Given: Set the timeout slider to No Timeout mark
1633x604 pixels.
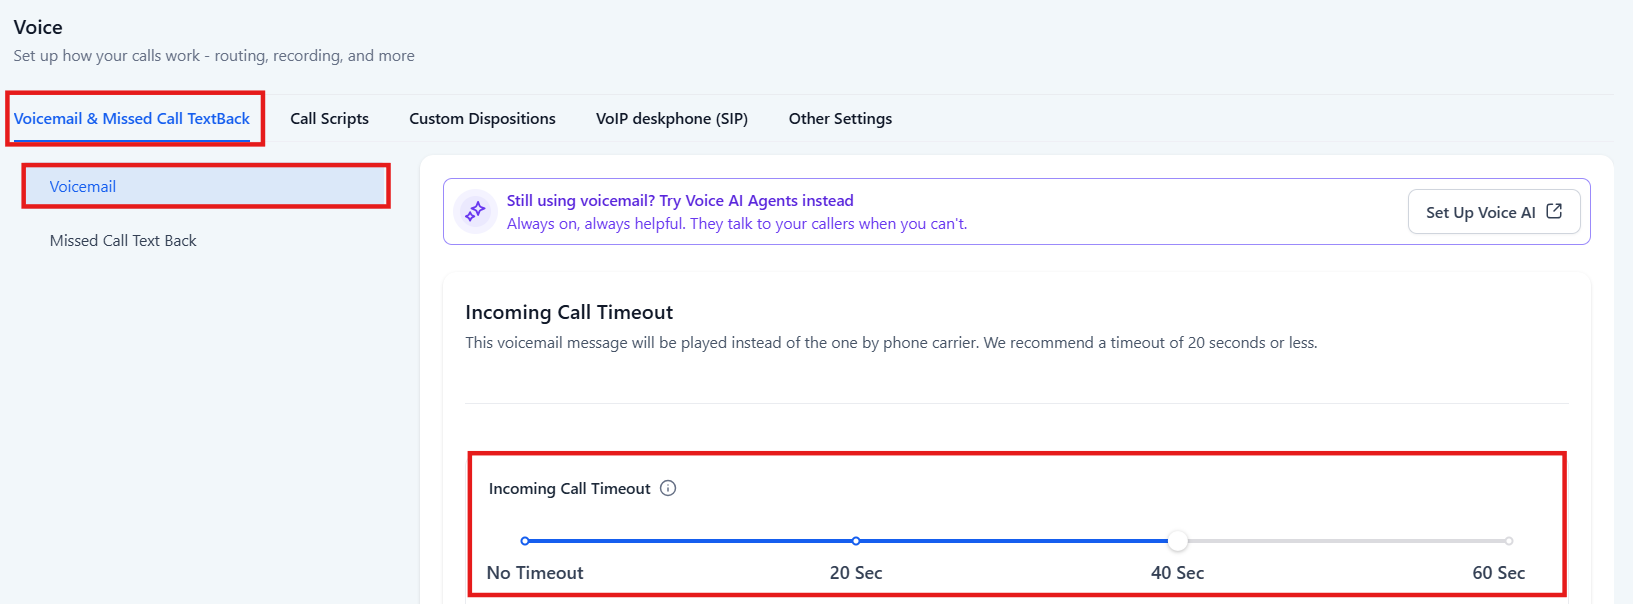Looking at the screenshot, I should [x=525, y=541].
